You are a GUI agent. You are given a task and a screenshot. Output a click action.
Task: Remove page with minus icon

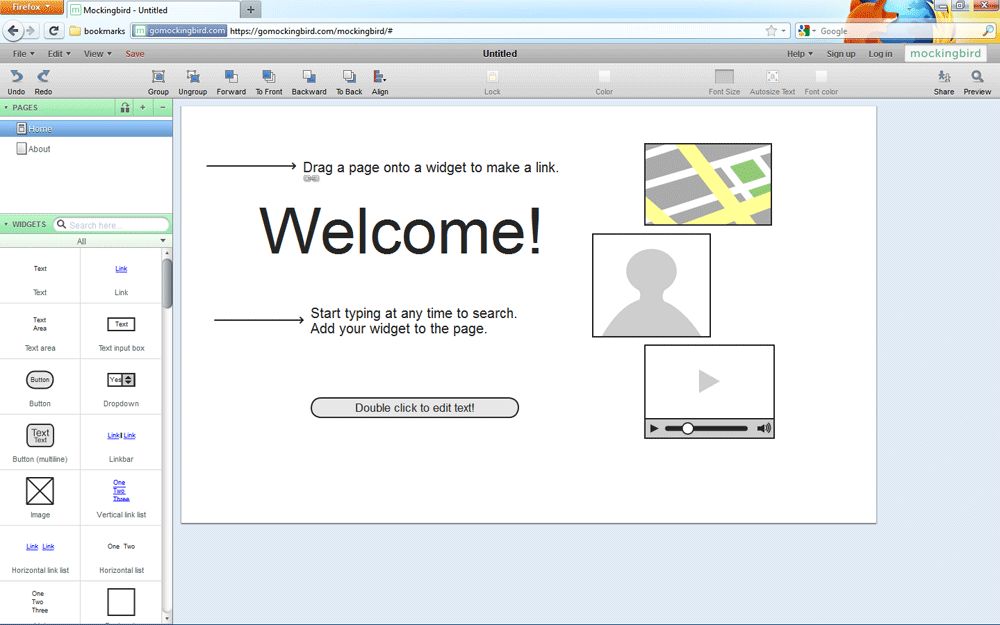[163, 107]
